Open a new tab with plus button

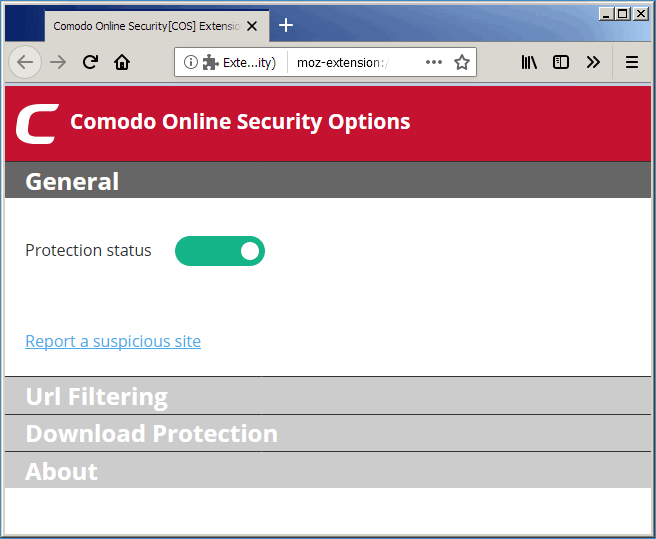click(286, 26)
